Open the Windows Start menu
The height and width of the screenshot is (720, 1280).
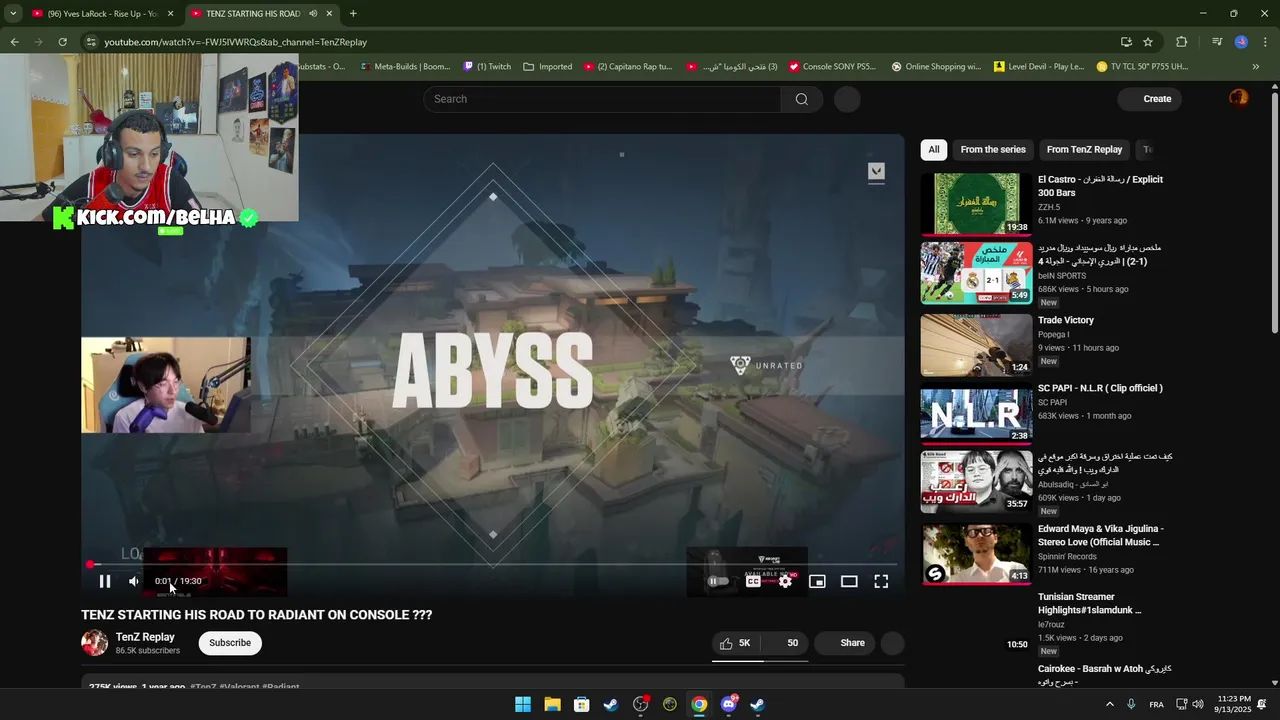tap(523, 704)
